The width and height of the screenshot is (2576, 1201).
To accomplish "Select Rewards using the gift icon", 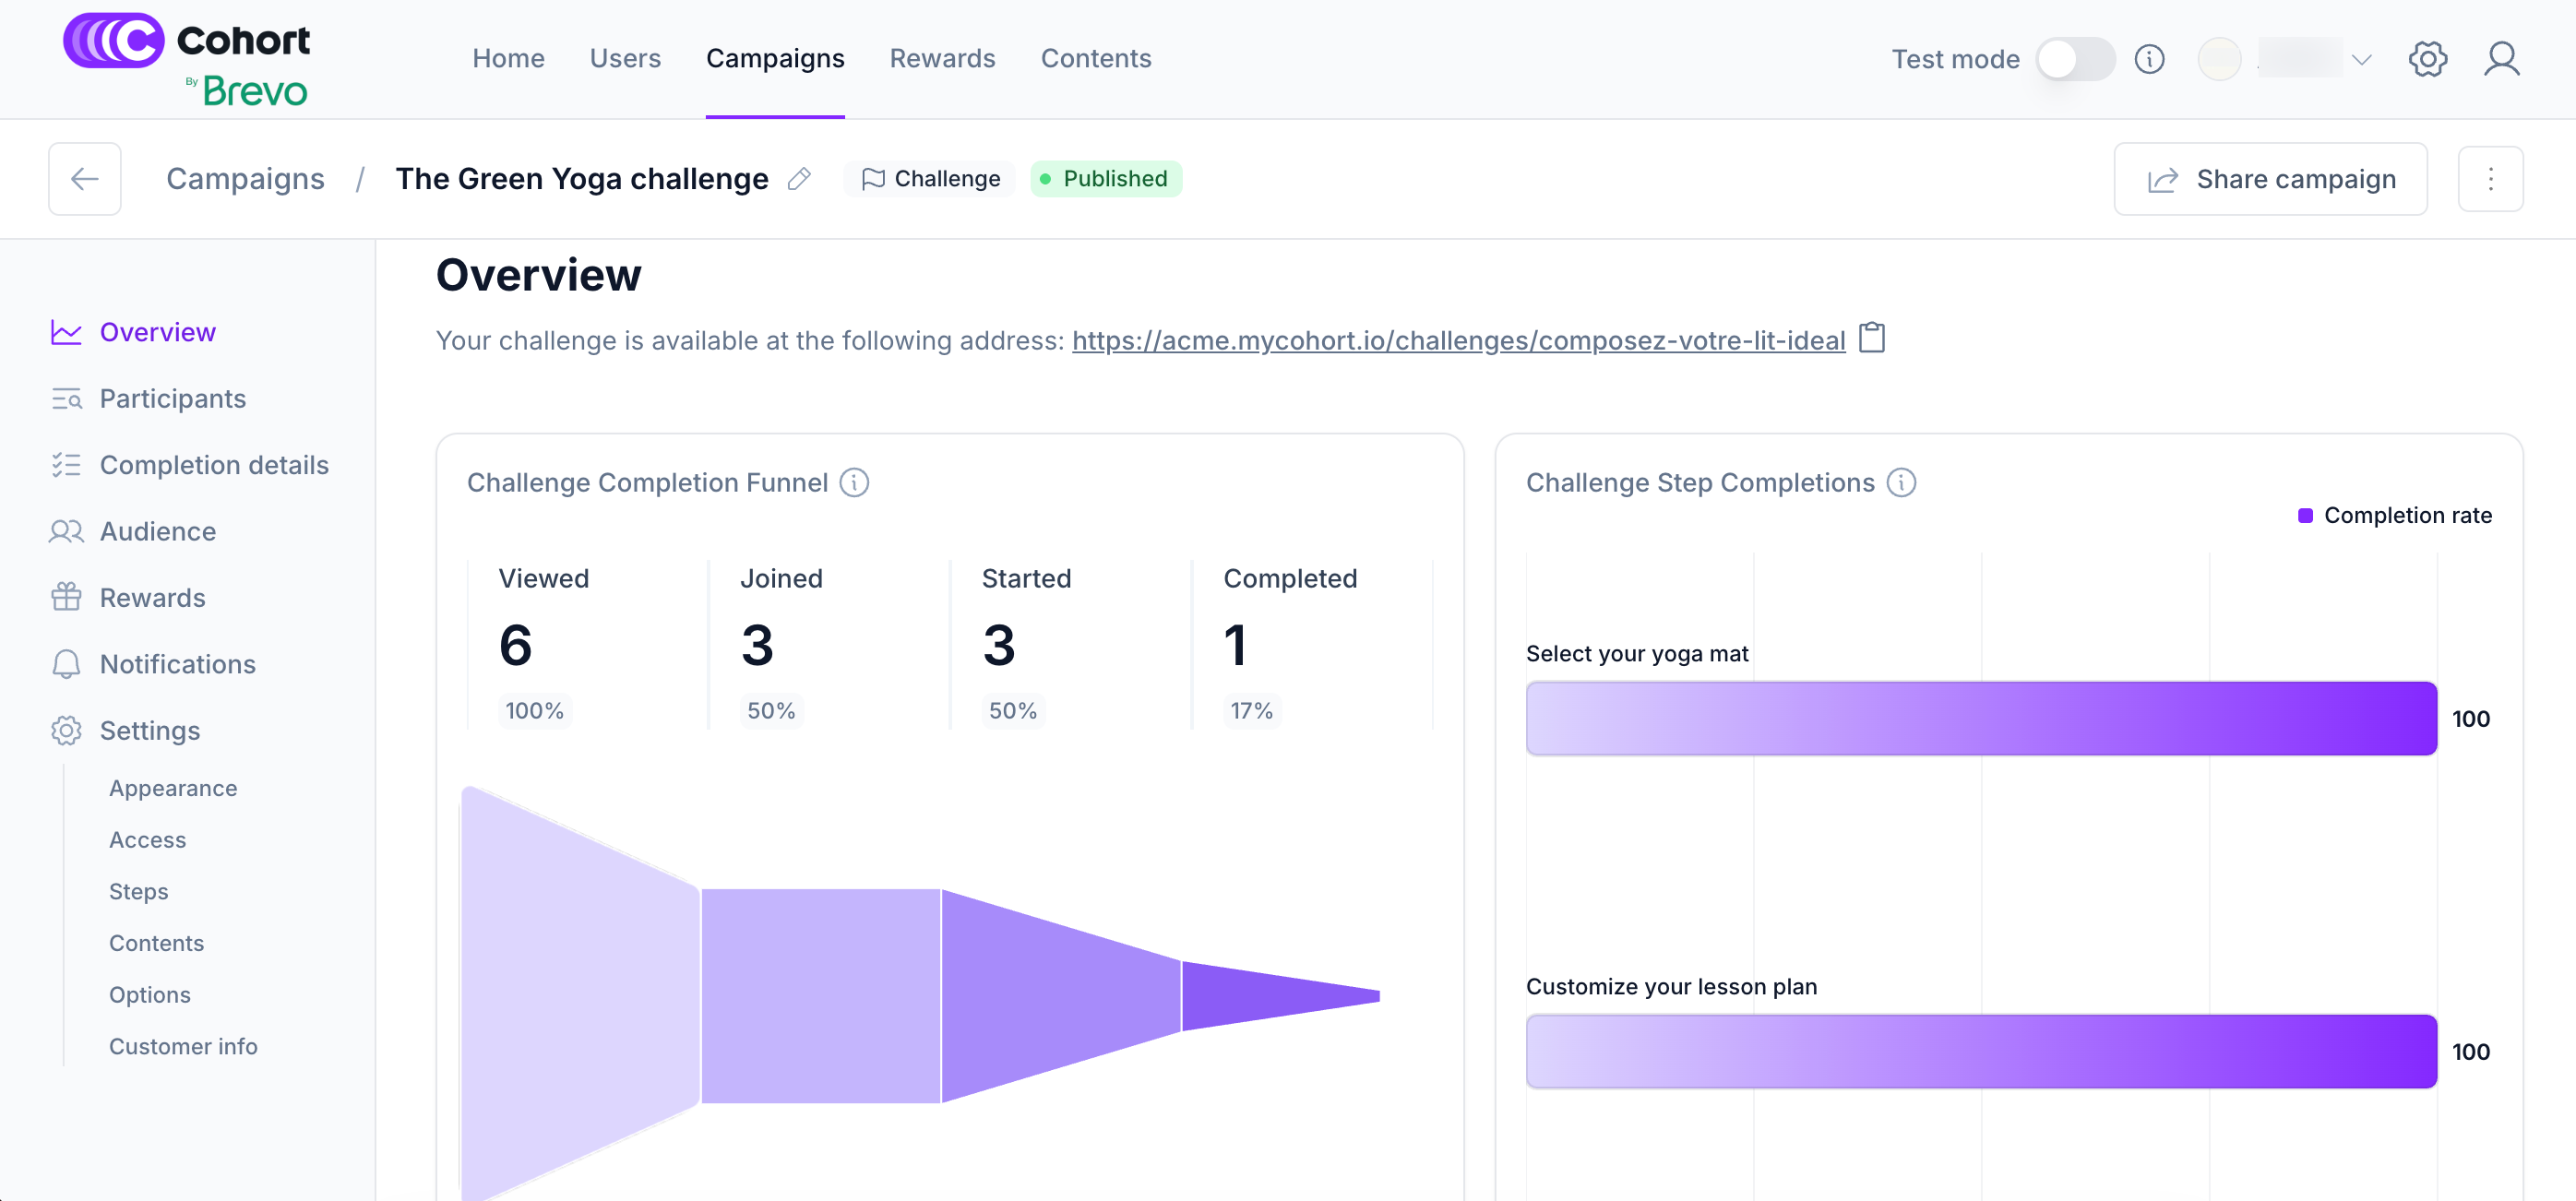I will click(66, 597).
